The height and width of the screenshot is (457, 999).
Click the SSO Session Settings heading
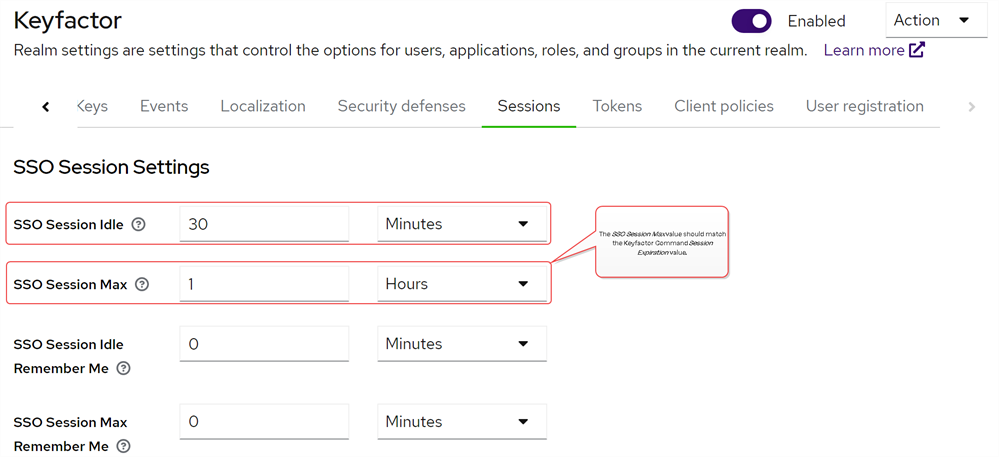point(111,167)
